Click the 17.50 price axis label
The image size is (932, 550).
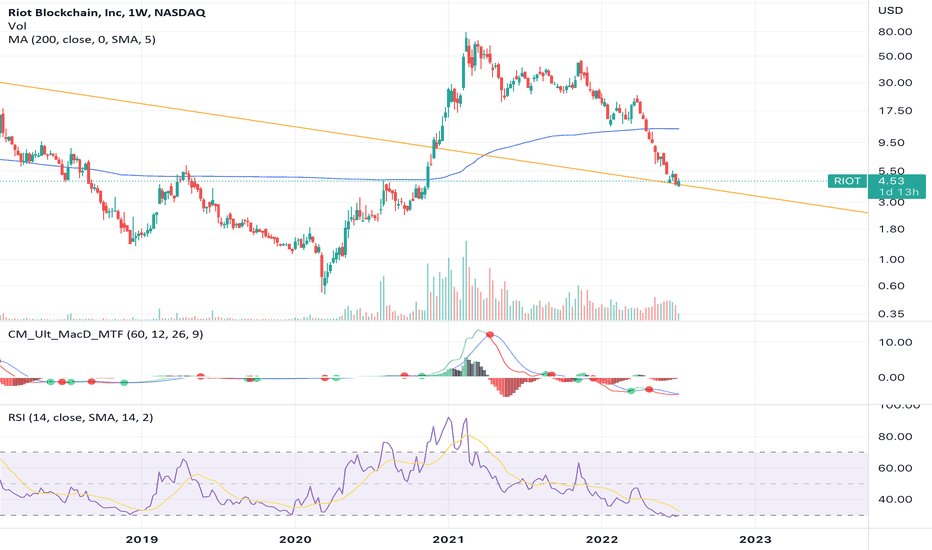pyautogui.click(x=895, y=111)
